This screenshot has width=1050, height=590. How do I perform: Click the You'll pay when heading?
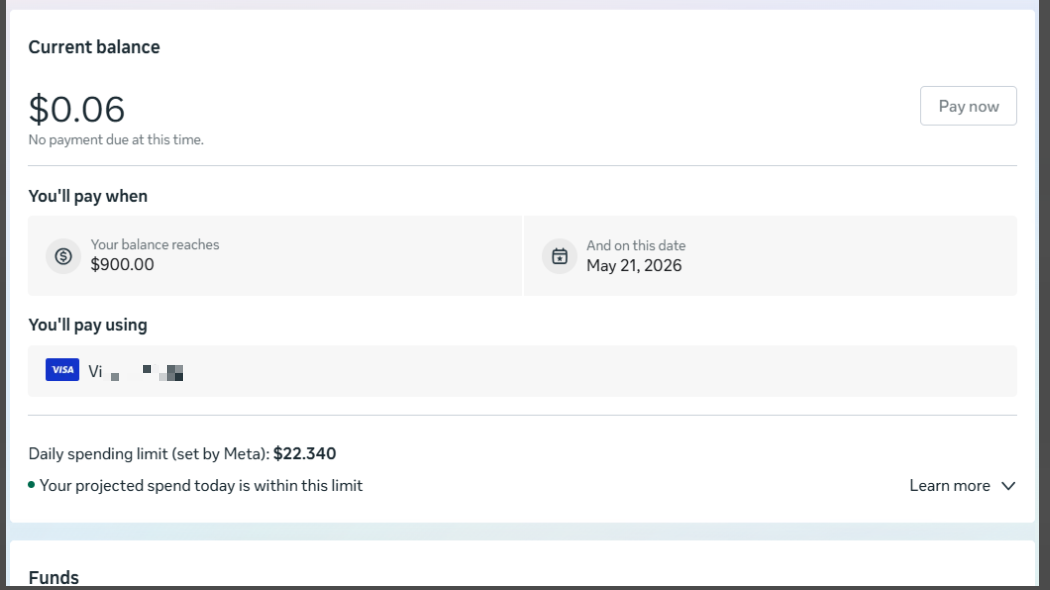[x=88, y=196]
